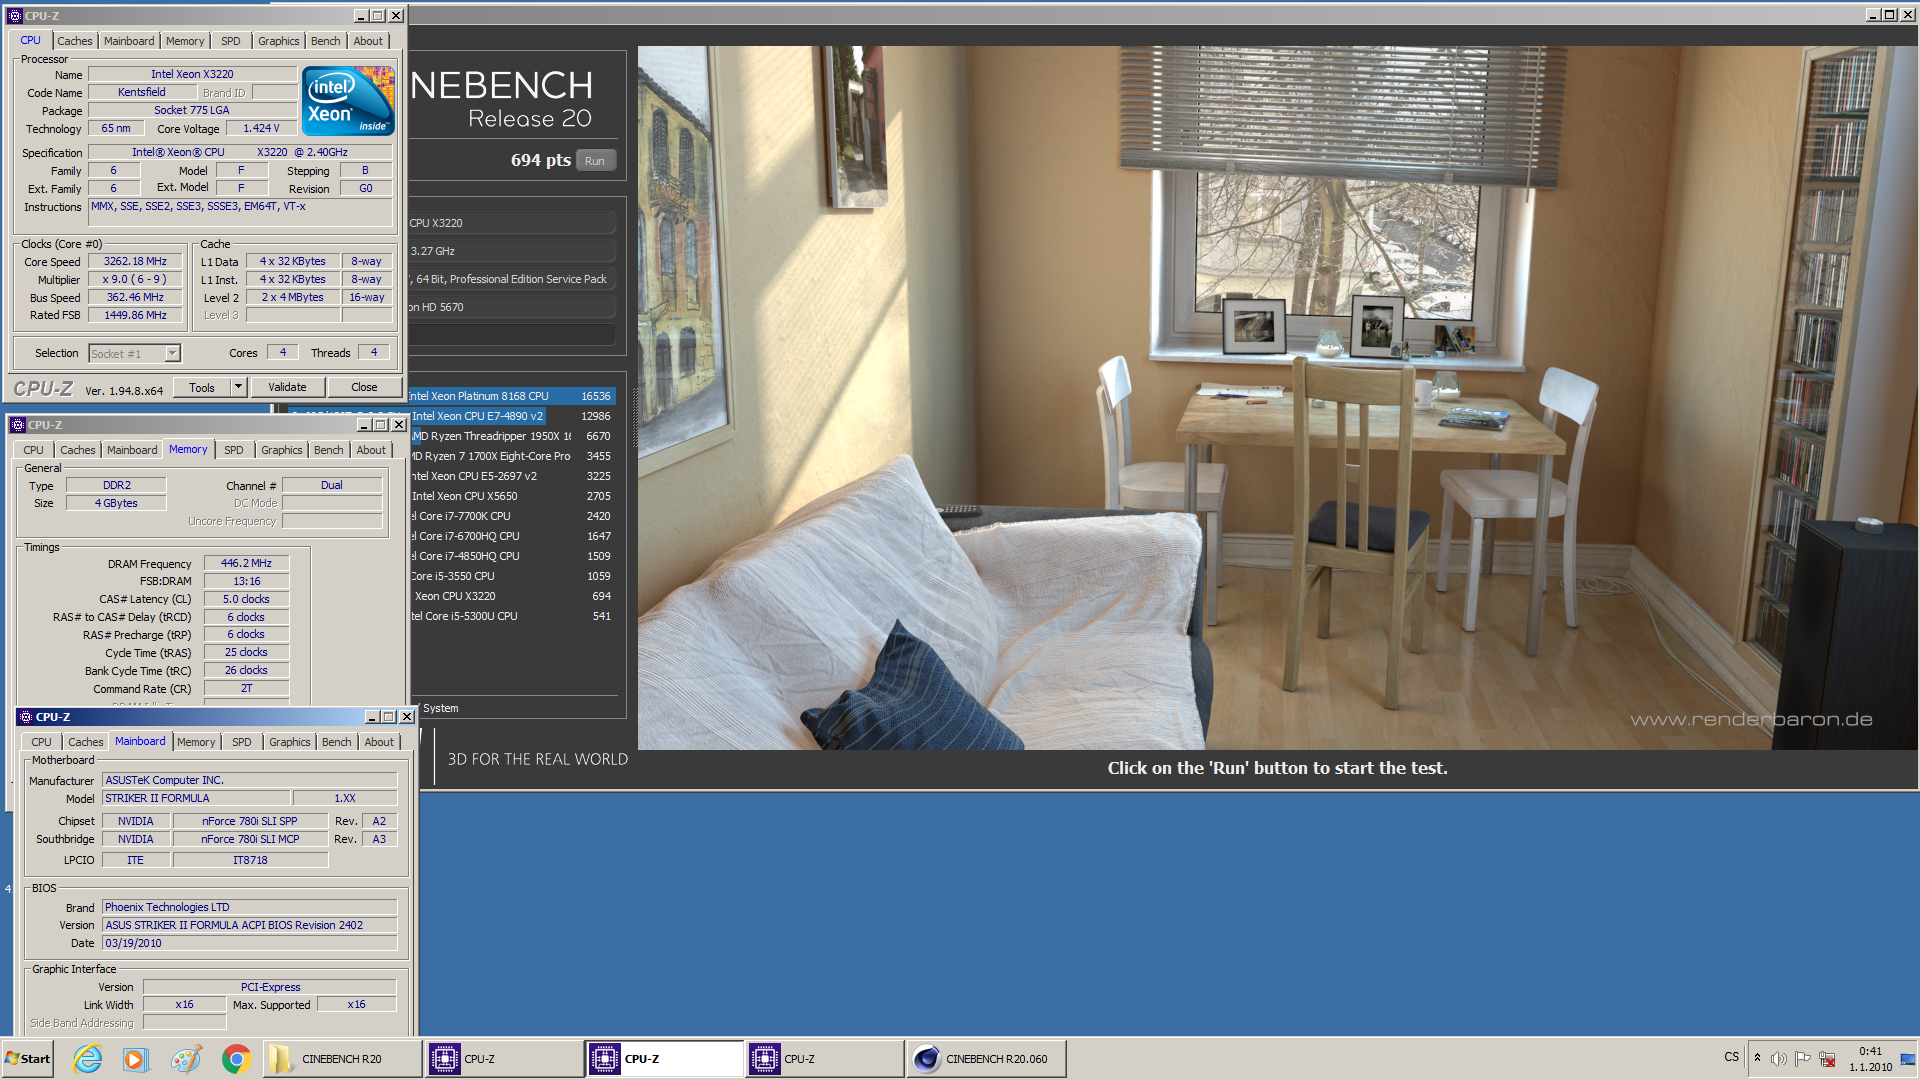Image resolution: width=1920 pixels, height=1080 pixels.
Task: Click the Mainboard CPU-Z window title icon
Action: click(x=25, y=717)
